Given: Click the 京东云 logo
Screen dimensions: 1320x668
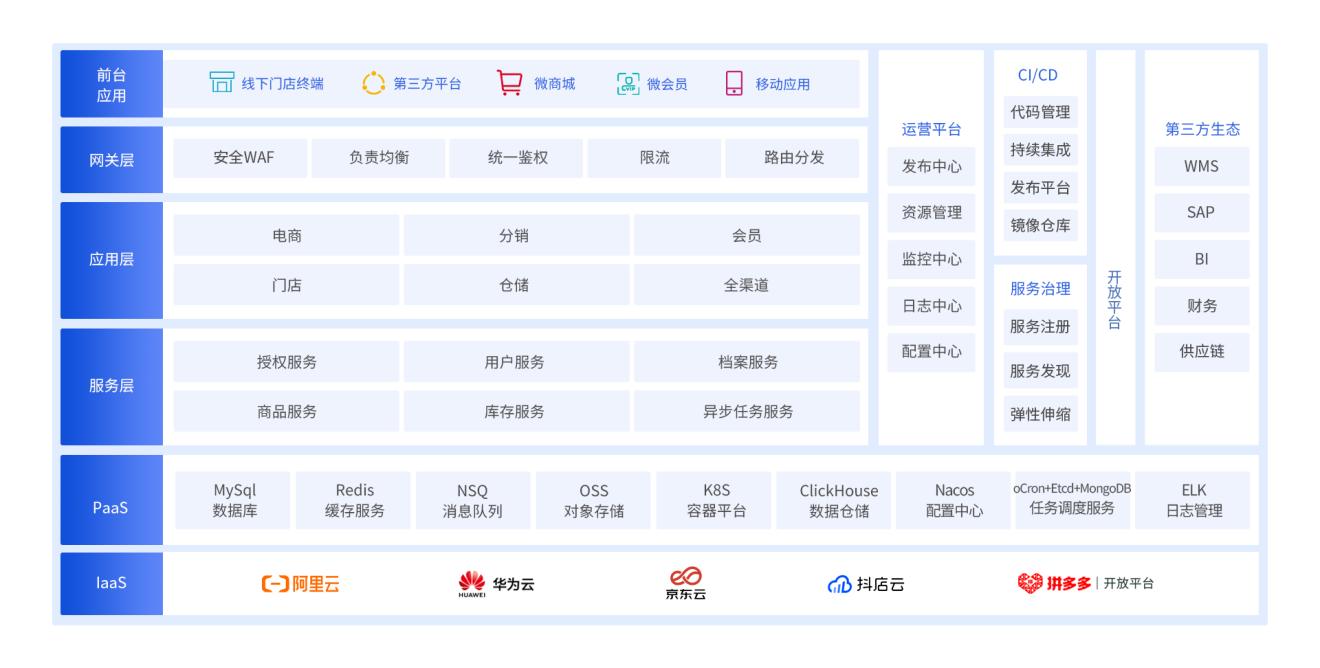Looking at the screenshot, I should (687, 584).
